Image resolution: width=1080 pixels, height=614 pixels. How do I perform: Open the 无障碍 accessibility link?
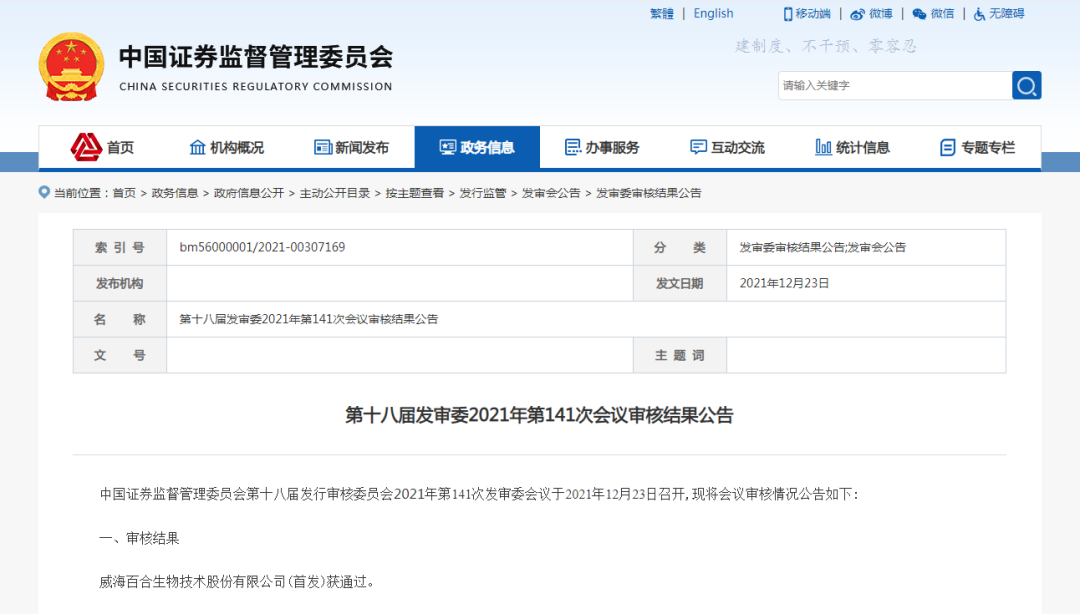pyautogui.click(x=999, y=14)
